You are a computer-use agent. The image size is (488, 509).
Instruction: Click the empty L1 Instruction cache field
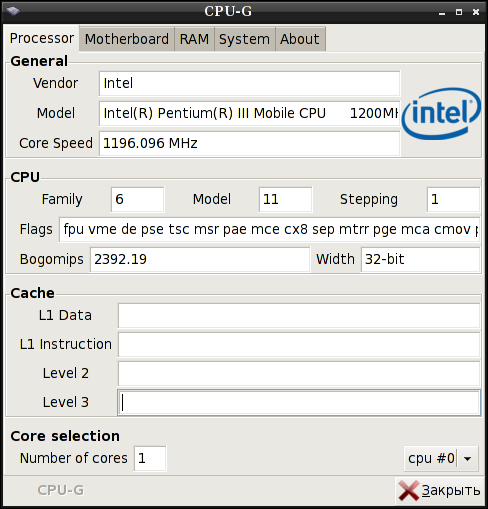coord(299,344)
